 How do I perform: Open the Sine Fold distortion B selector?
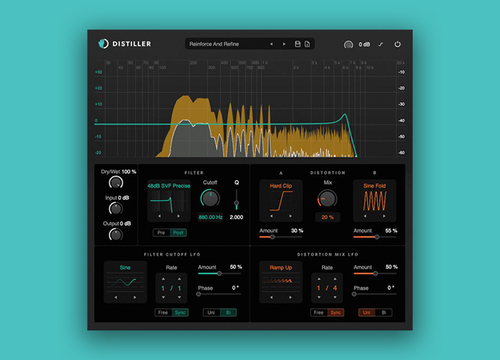pos(375,186)
